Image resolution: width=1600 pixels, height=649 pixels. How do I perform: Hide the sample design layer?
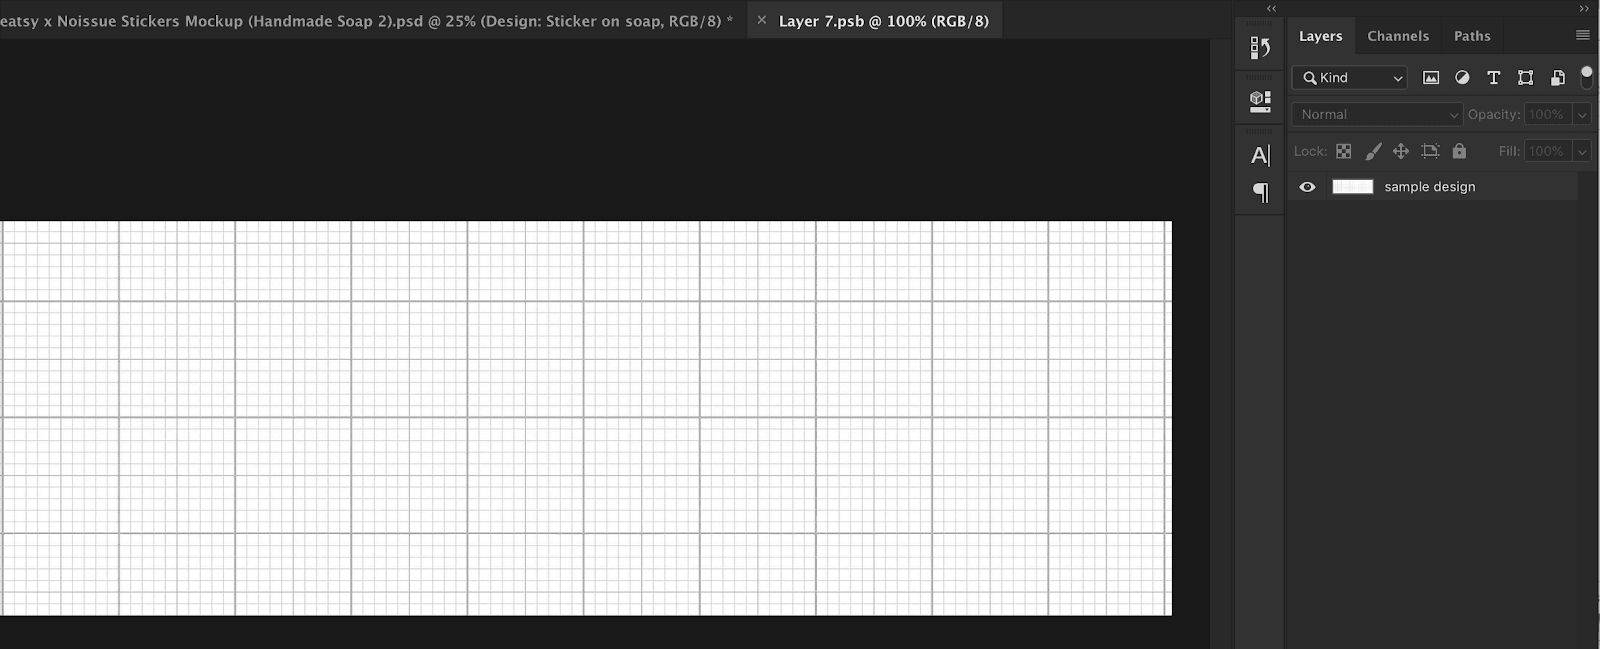point(1307,187)
